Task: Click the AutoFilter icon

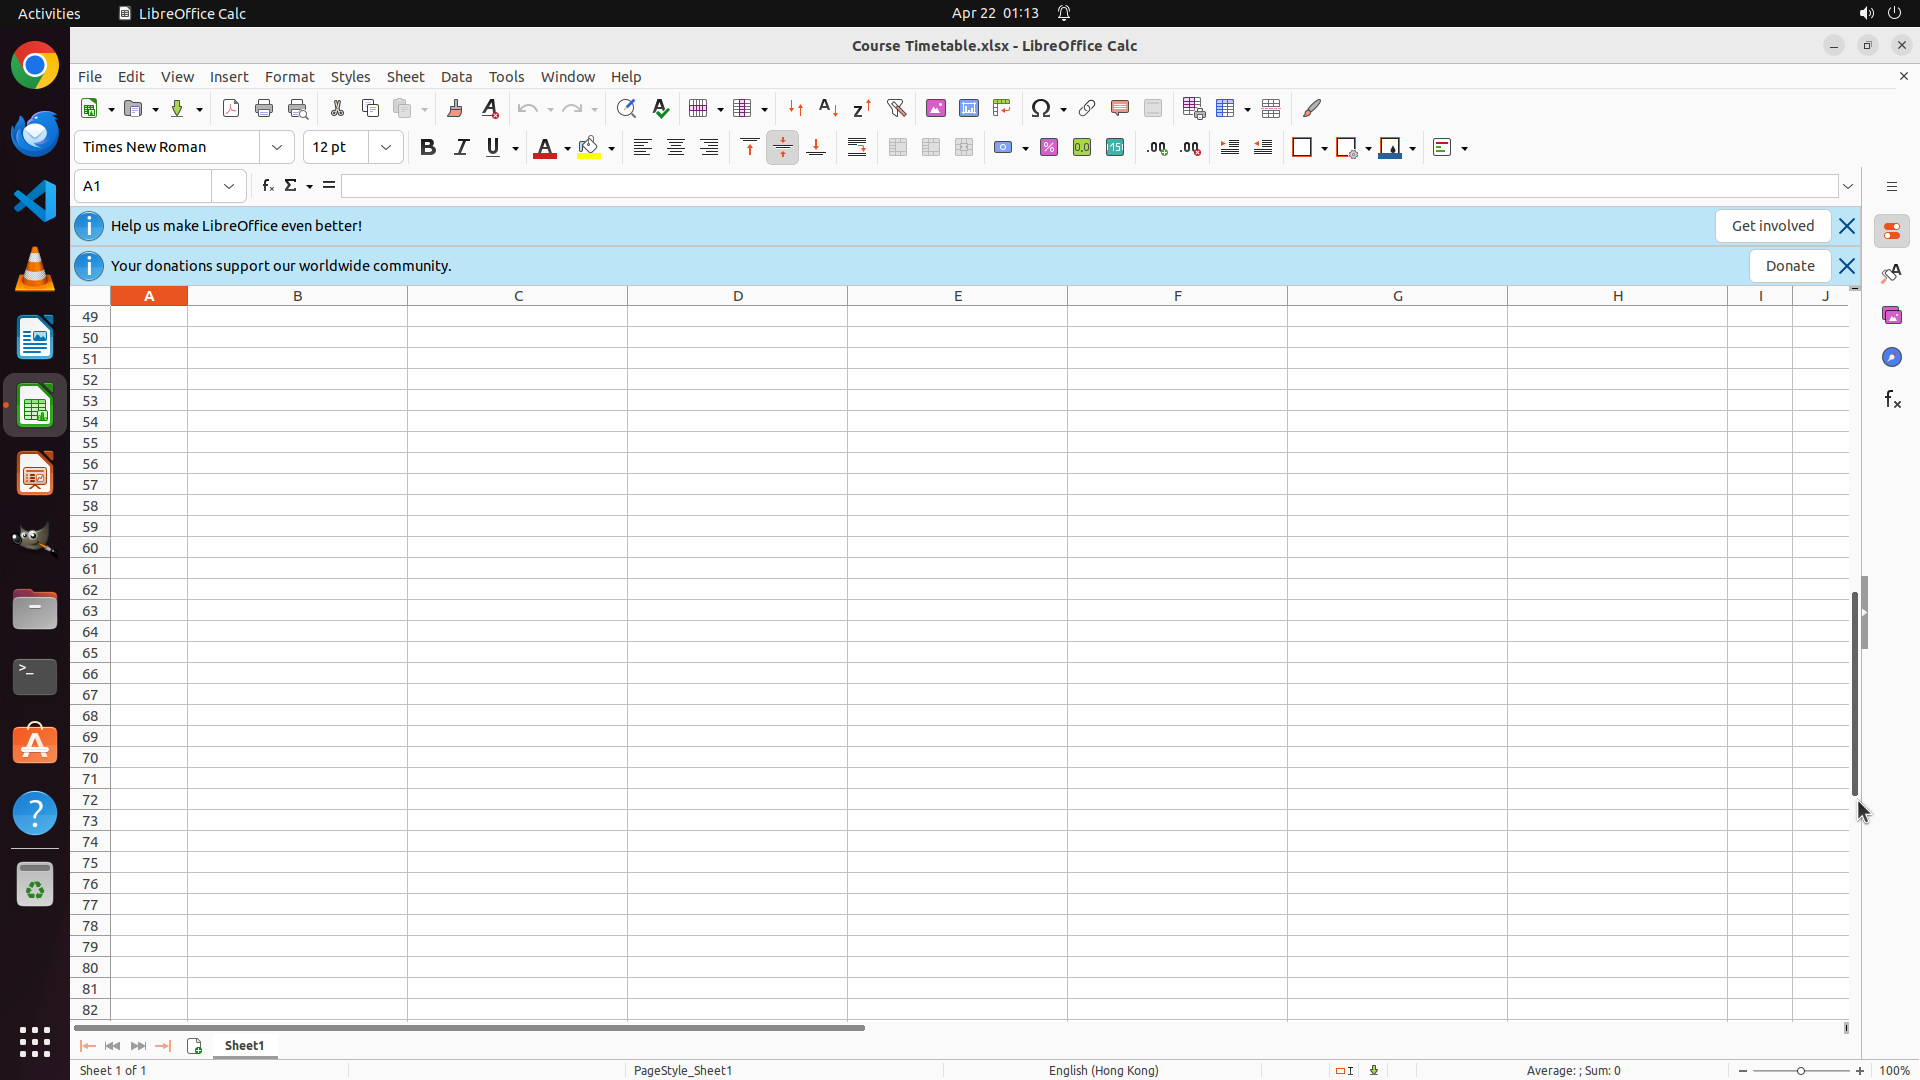Action: [x=896, y=108]
